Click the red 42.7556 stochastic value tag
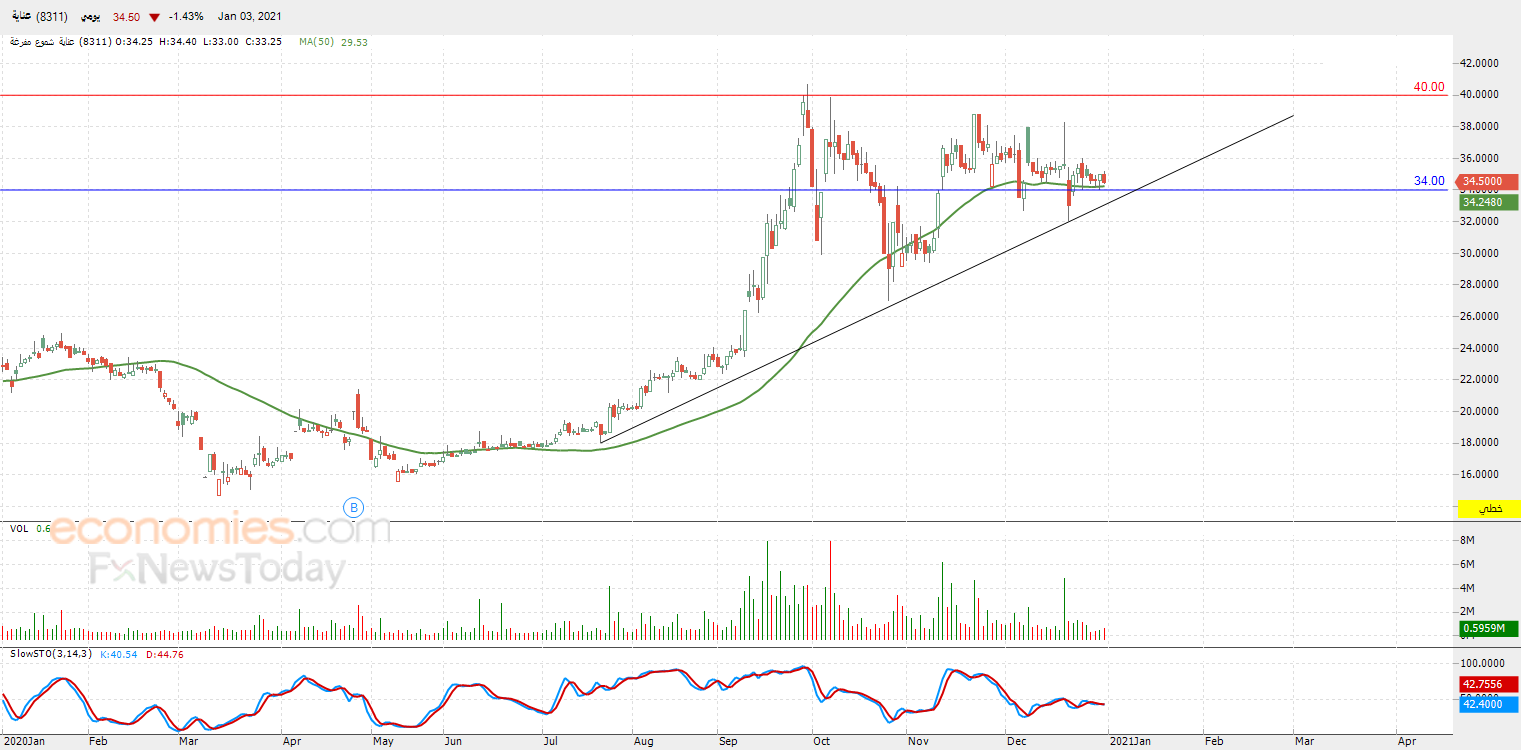The height and width of the screenshot is (750, 1521). click(x=1488, y=685)
